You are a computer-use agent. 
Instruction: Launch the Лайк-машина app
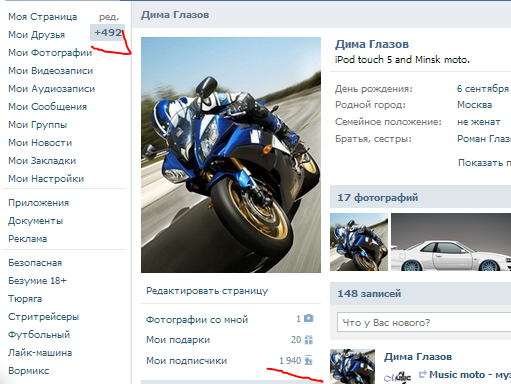(40, 353)
